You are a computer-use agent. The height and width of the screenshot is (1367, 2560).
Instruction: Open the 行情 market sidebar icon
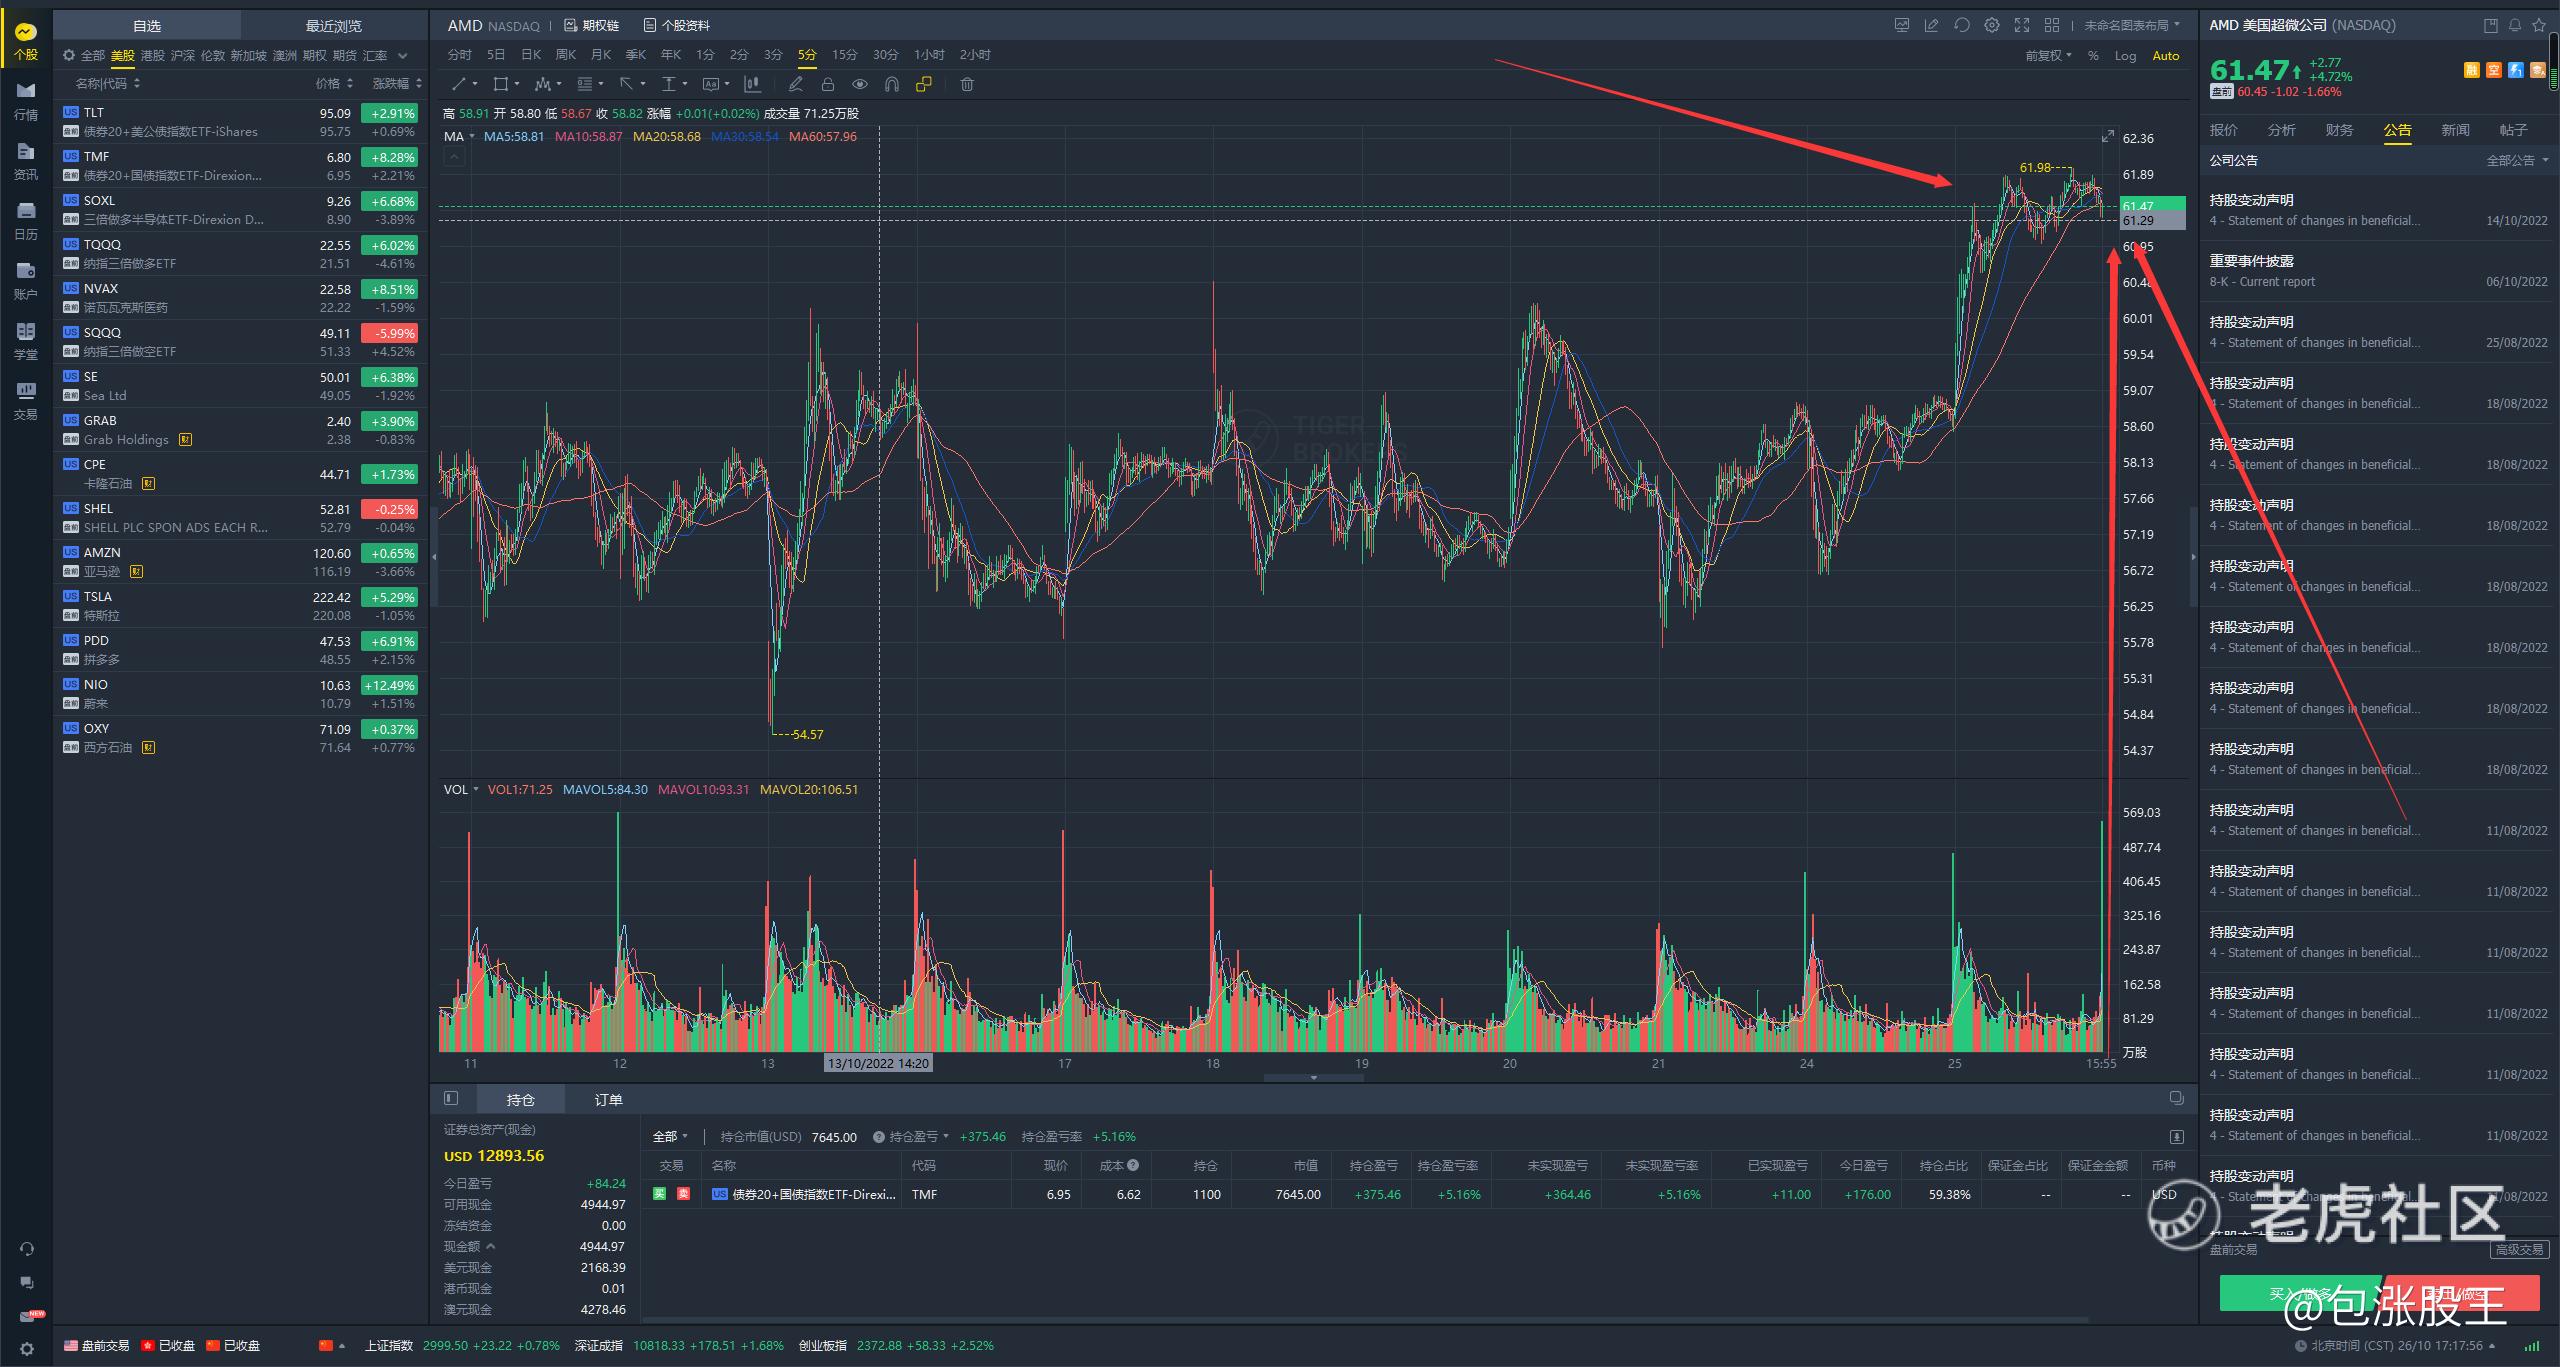[x=26, y=100]
